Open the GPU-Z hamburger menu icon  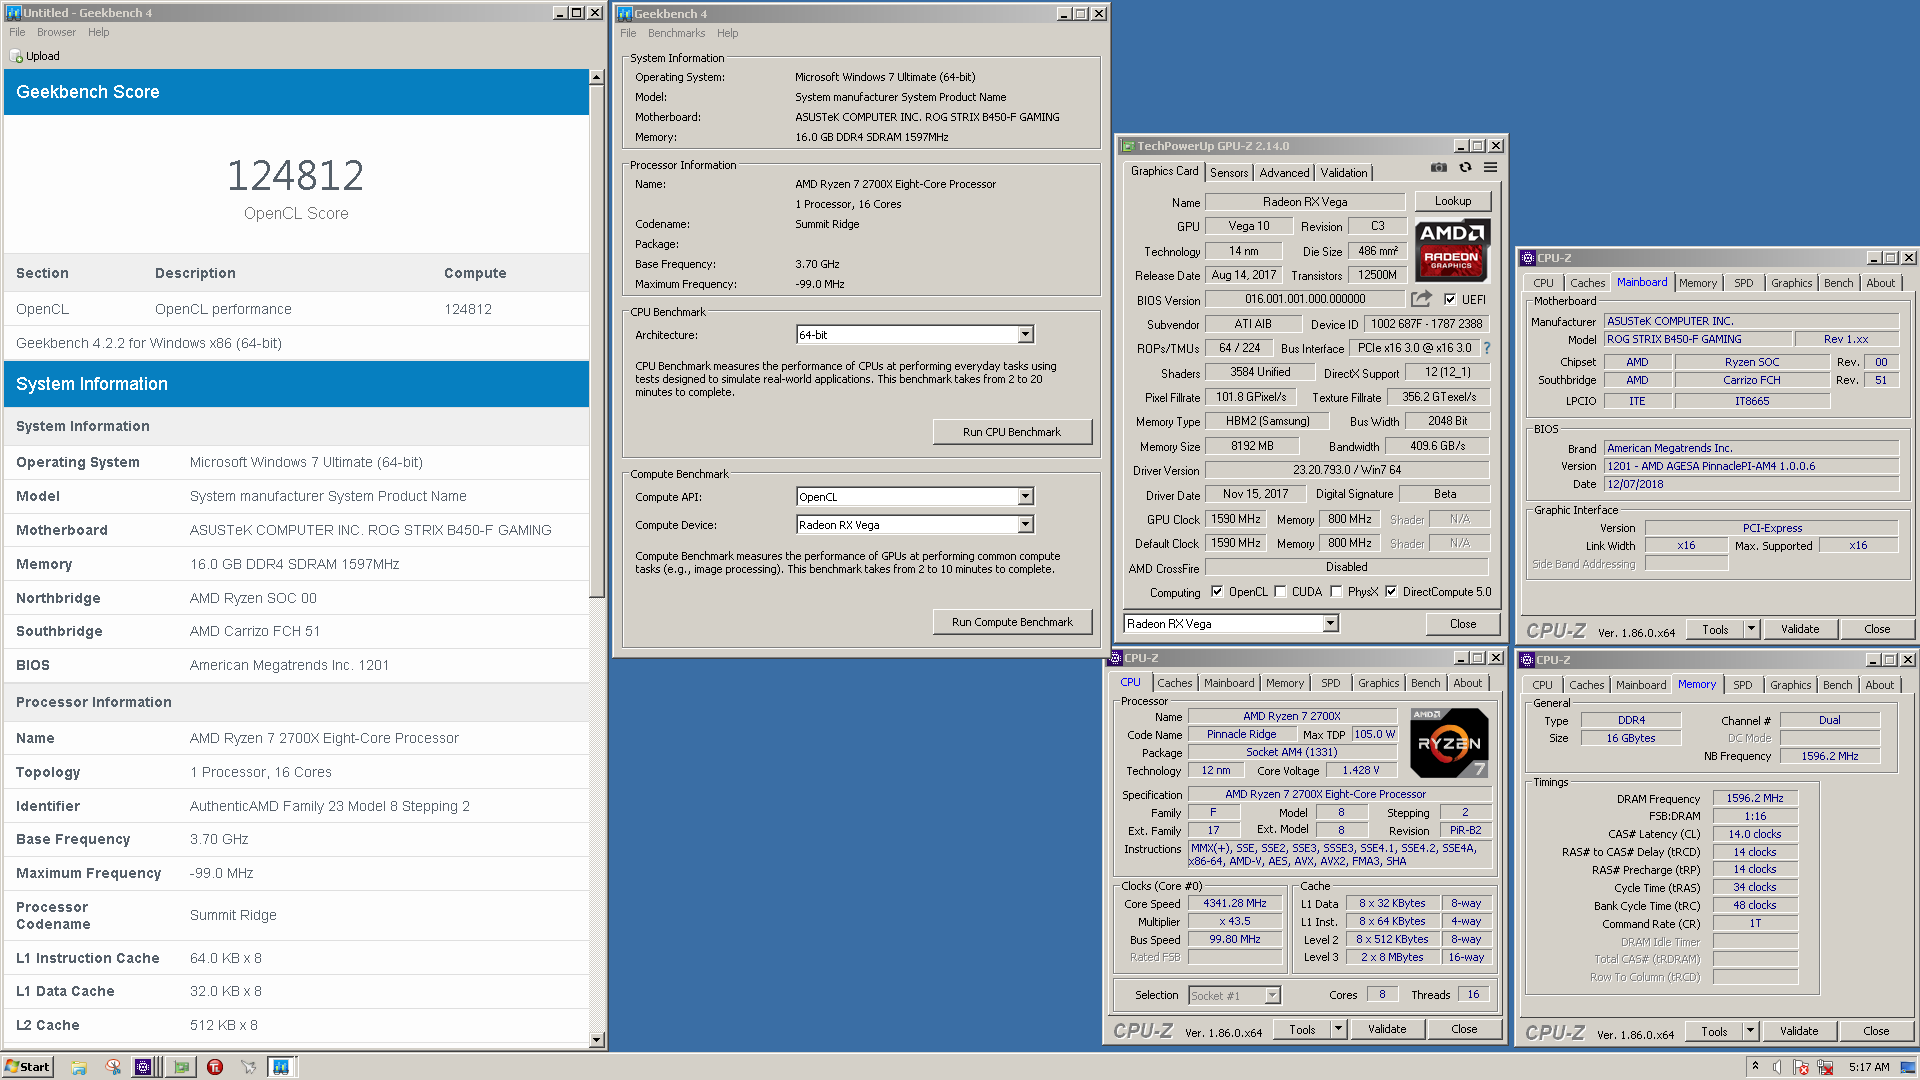pos(1490,168)
